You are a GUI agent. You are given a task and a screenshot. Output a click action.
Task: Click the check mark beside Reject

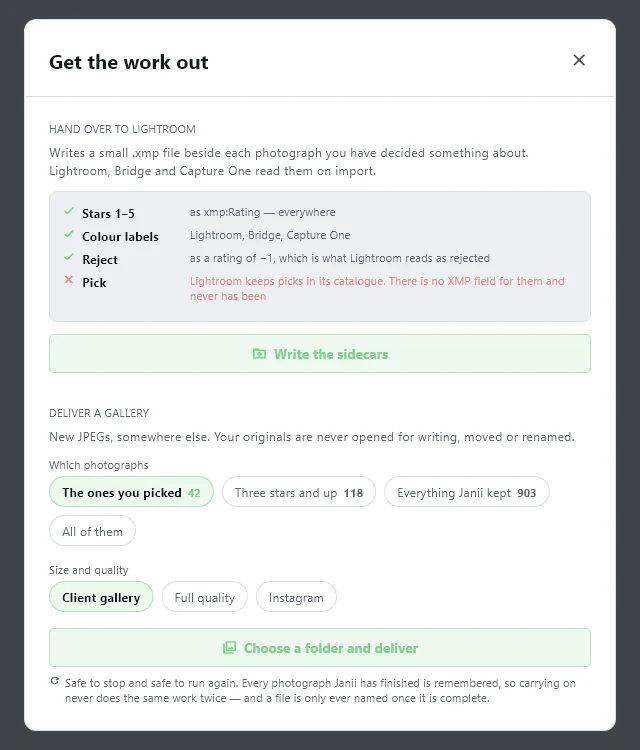(x=69, y=257)
